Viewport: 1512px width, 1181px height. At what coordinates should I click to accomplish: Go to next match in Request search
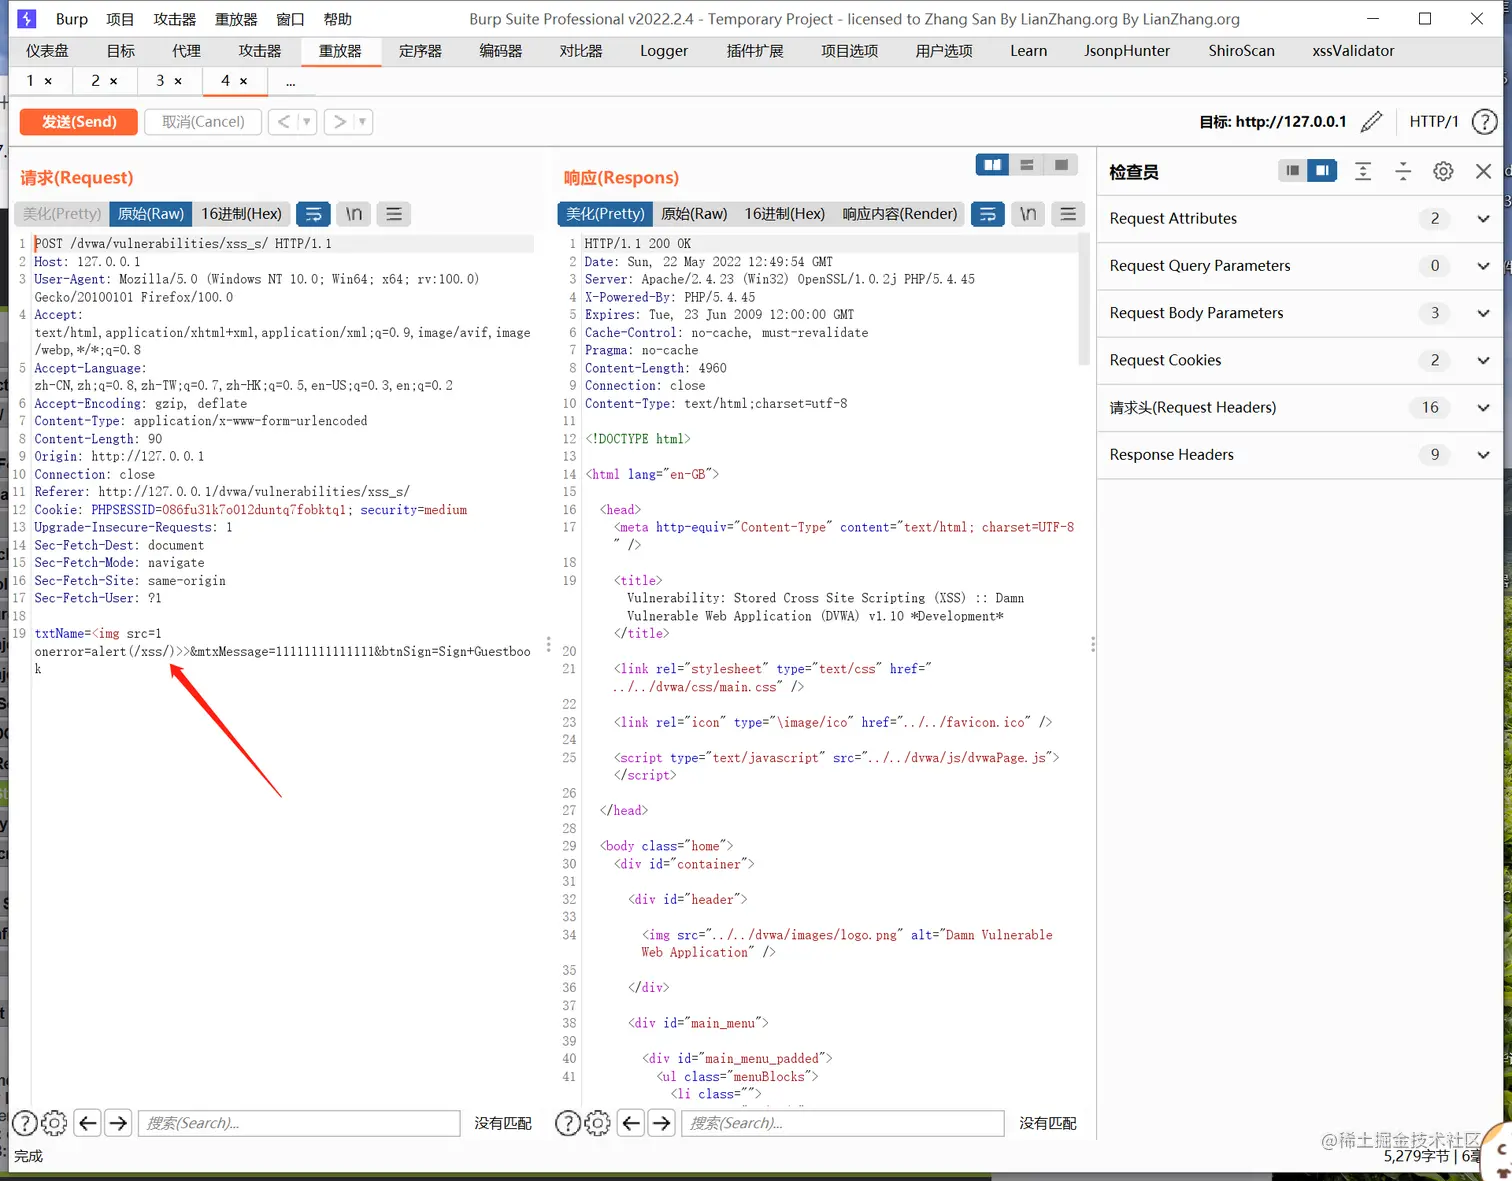click(x=119, y=1123)
